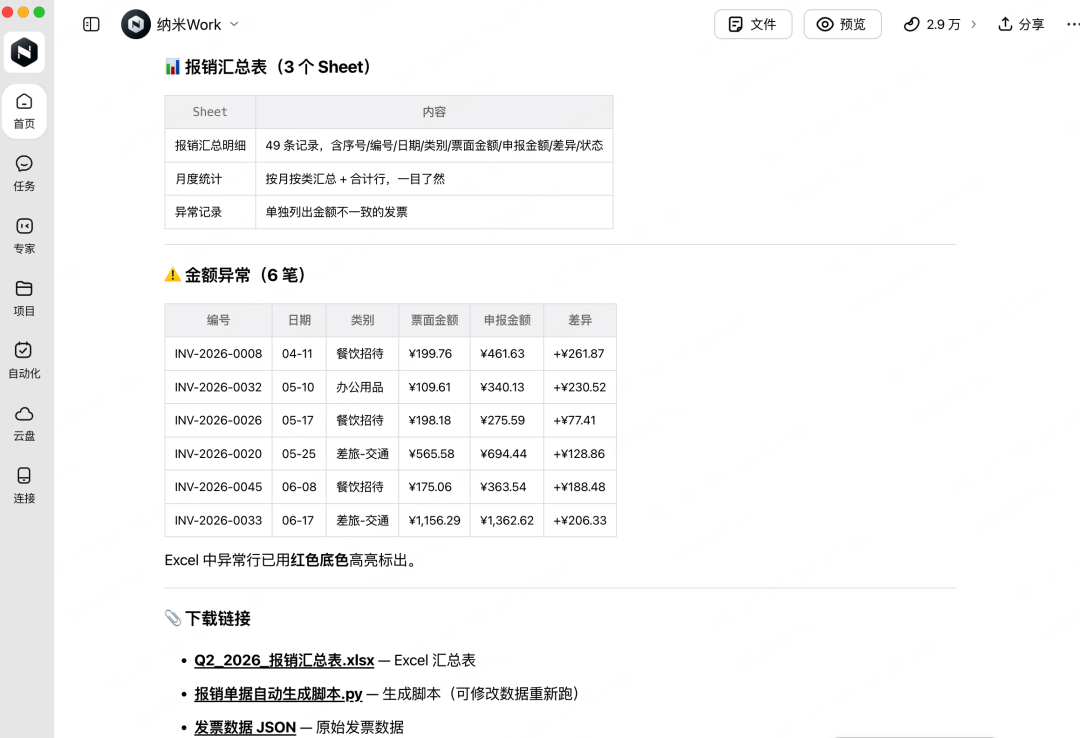The image size is (1080, 738).
Task: Select the INV-2026-0008 table cell
Action: 218,353
